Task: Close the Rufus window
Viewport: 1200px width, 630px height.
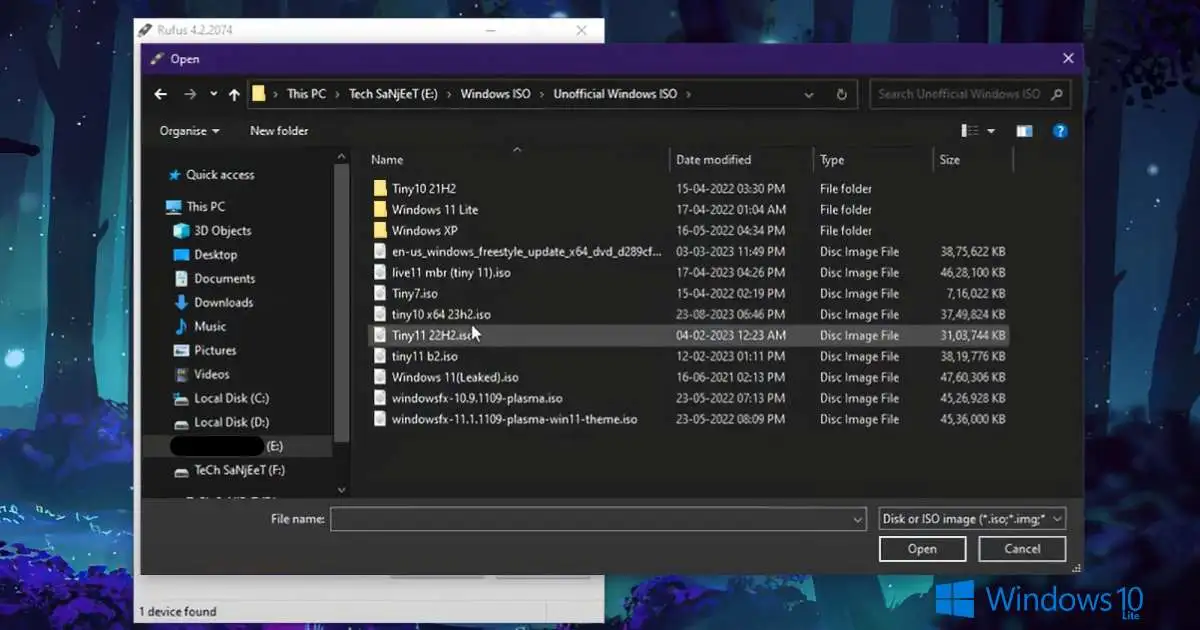Action: pyautogui.click(x=582, y=31)
